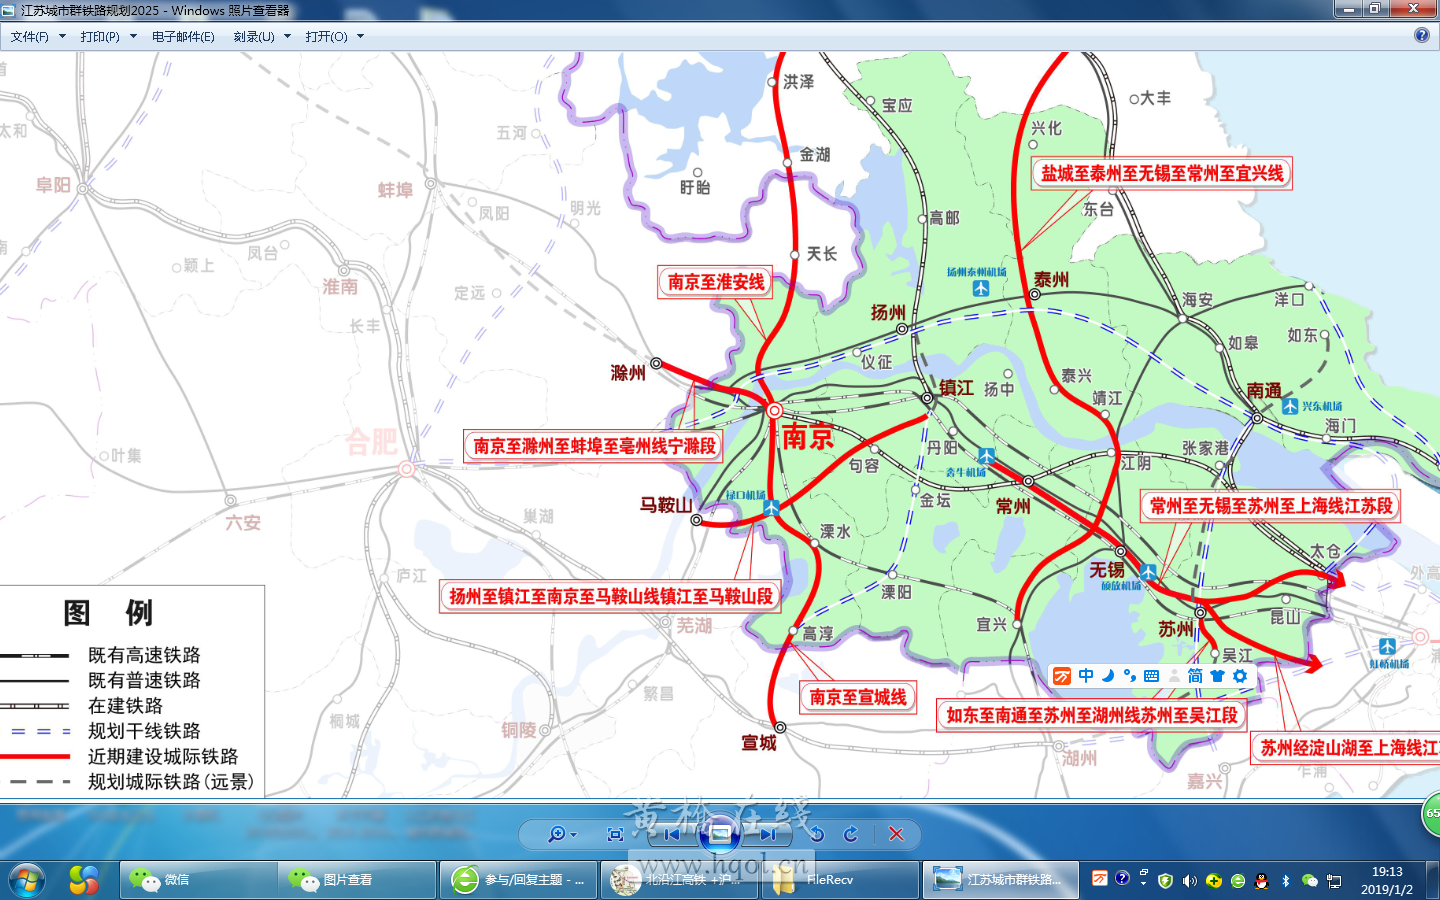This screenshot has height=900, width=1440.
Task: Delete the picture with red X
Action: 896,834
